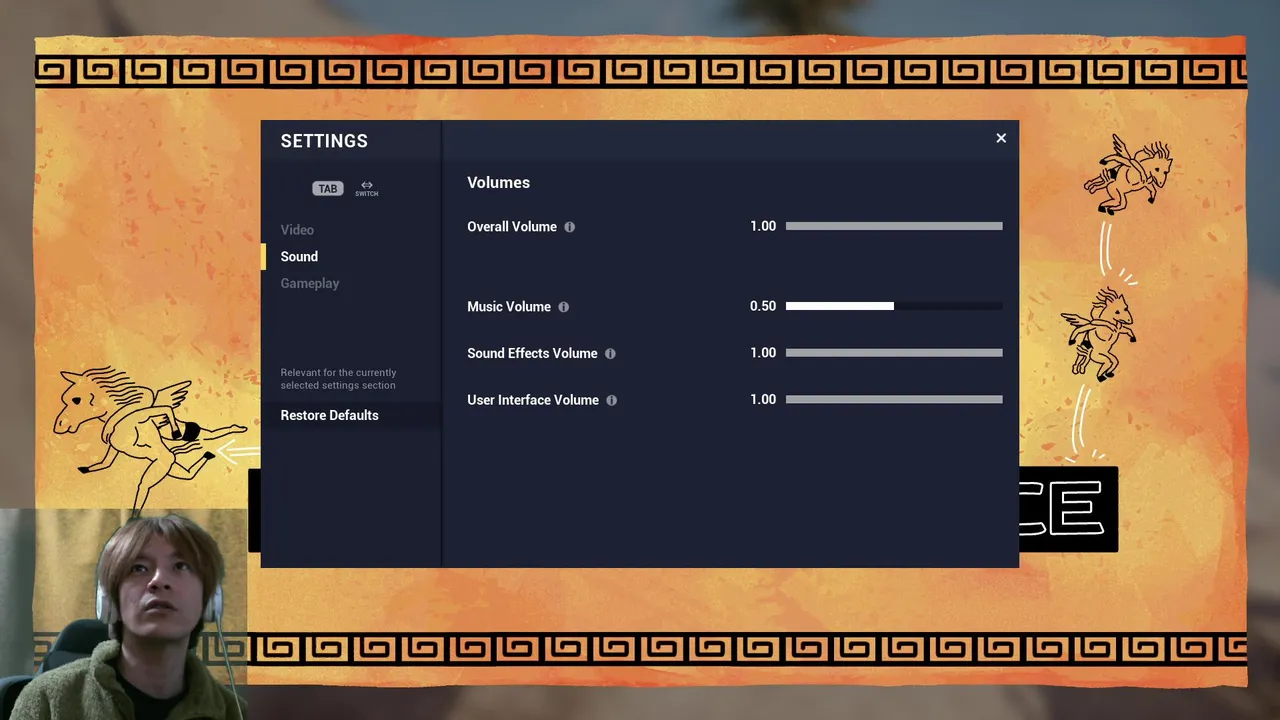The image size is (1280, 720).
Task: Click the Sound Effects Volume value 1.00
Action: coord(763,352)
